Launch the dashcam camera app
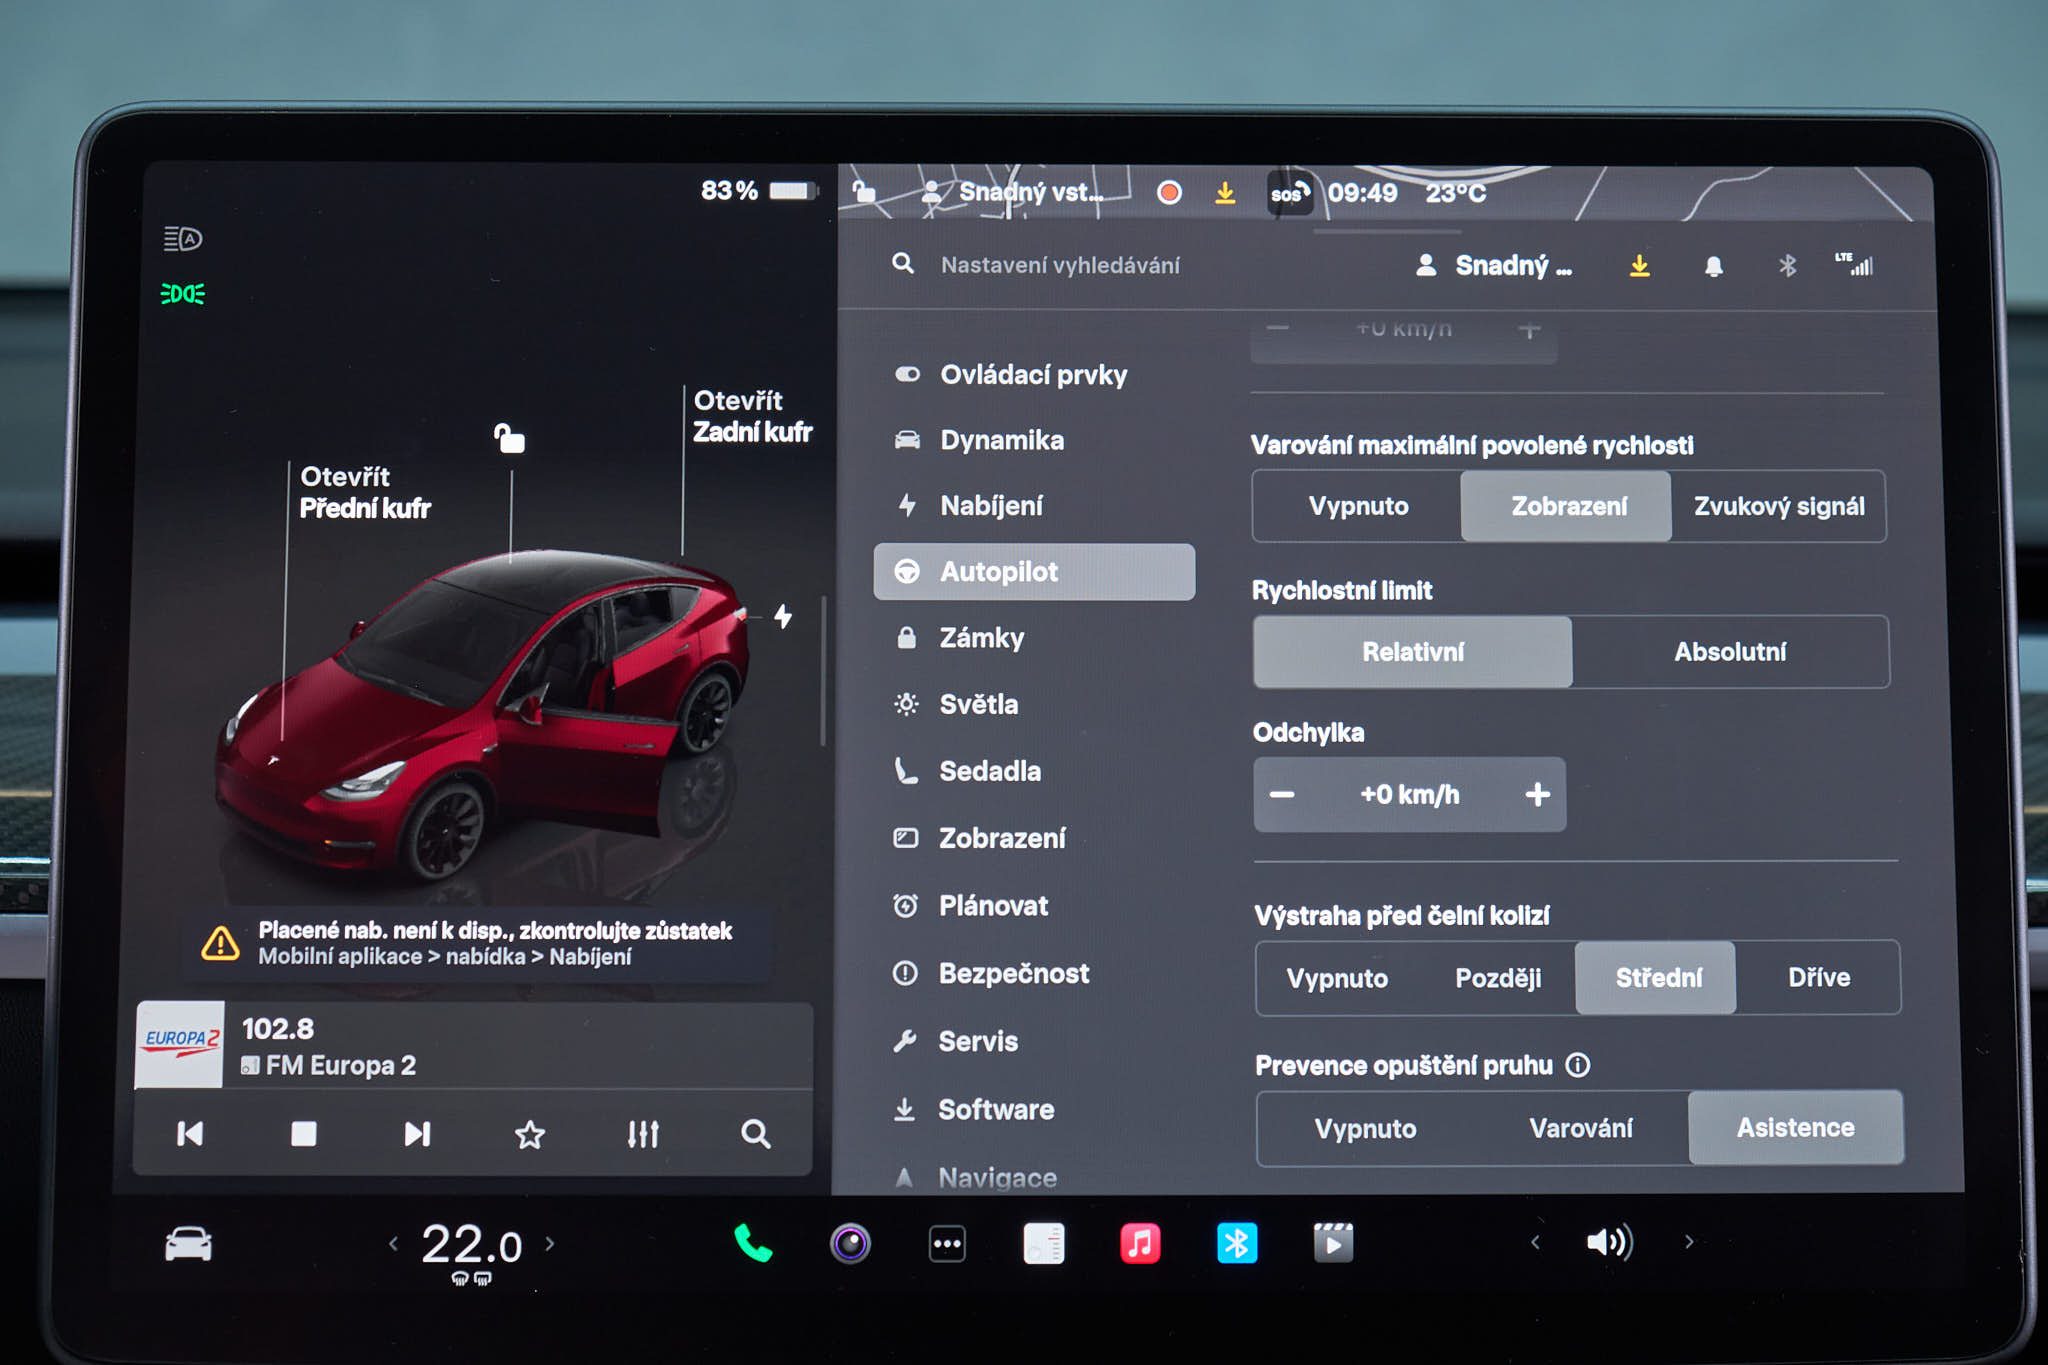The width and height of the screenshot is (2048, 1365). (850, 1244)
